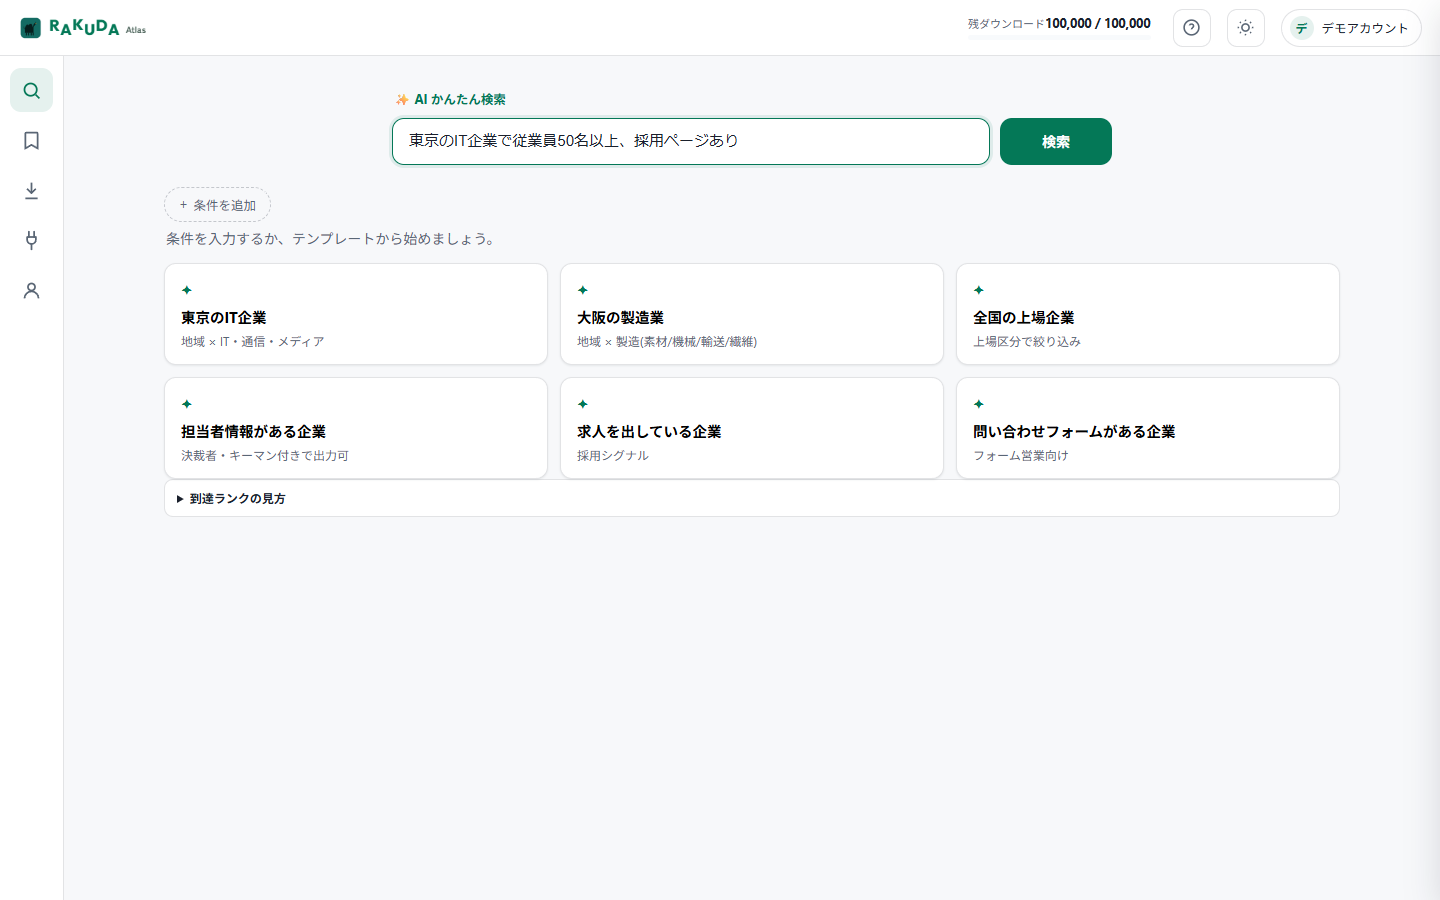
Task: Expand the 到達ランクの見方 section
Action: point(752,498)
